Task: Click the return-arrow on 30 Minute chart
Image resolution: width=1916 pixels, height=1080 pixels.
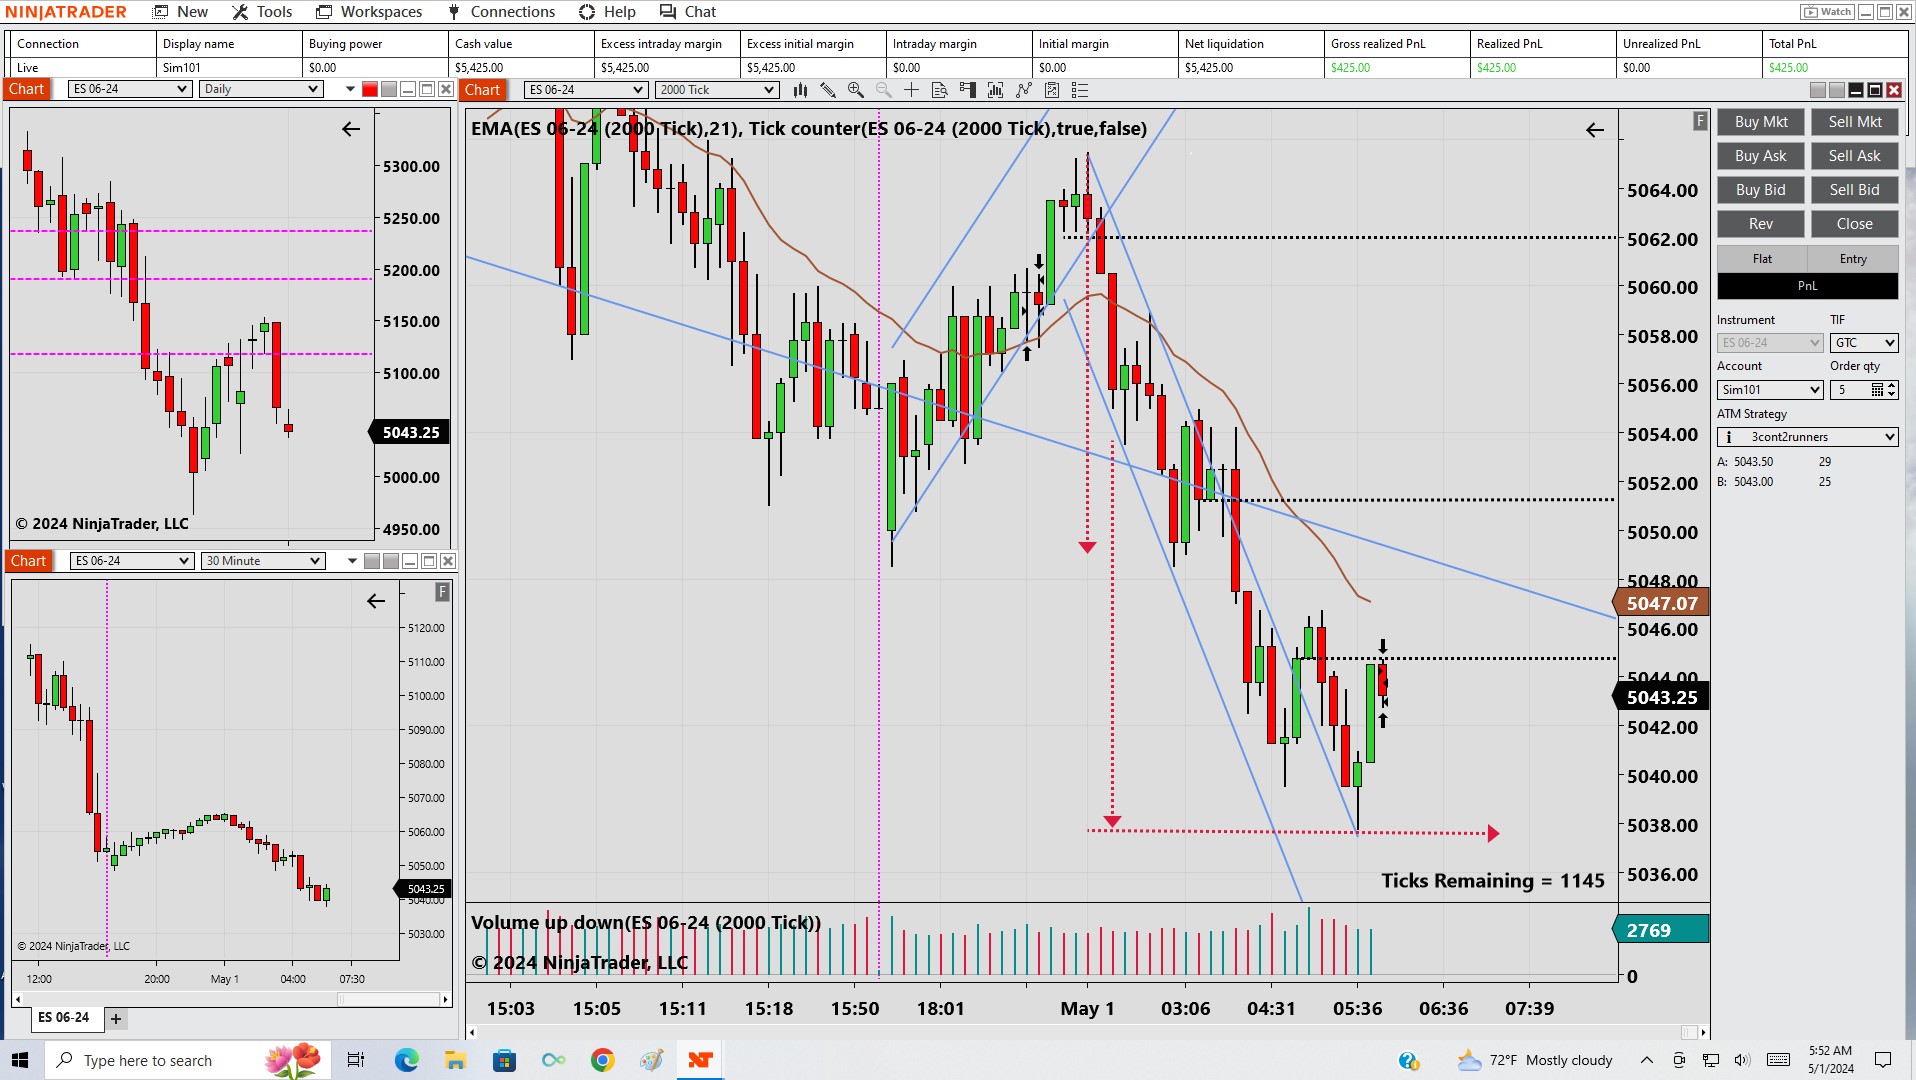Action: click(376, 601)
